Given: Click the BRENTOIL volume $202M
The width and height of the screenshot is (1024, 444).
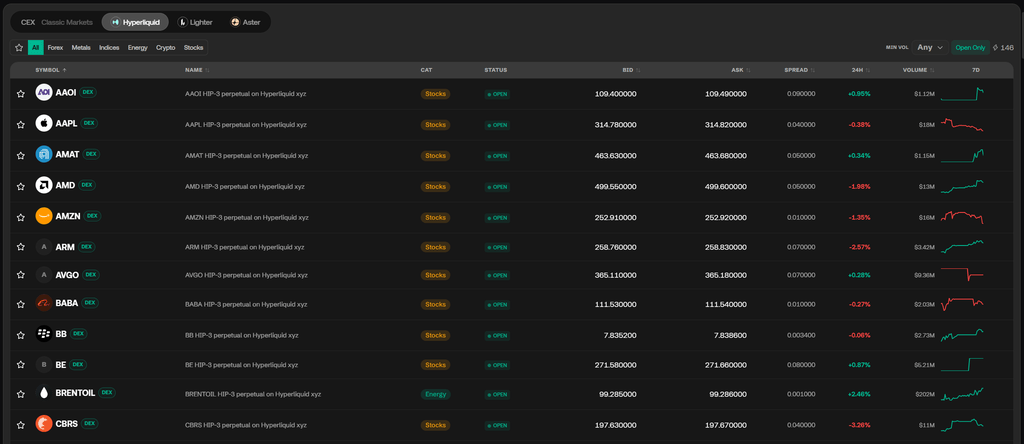Looking at the screenshot, I should [925, 394].
